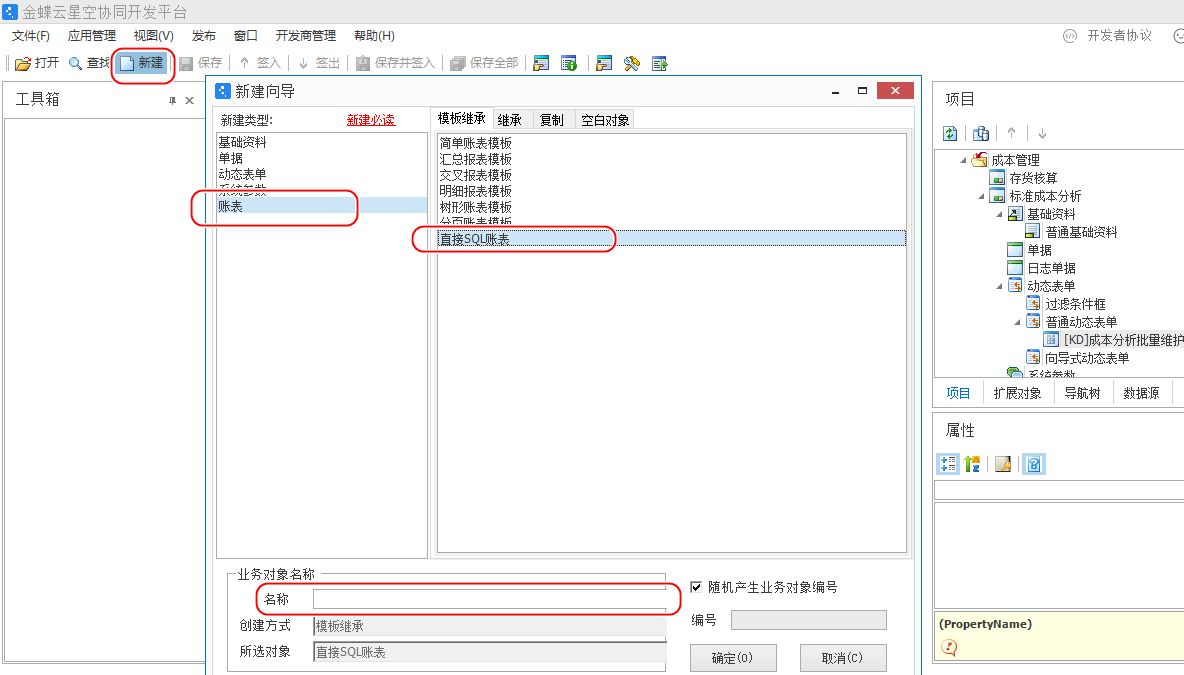Collapse the 成本管理 tree node
This screenshot has height=675, width=1184.
tap(963, 160)
